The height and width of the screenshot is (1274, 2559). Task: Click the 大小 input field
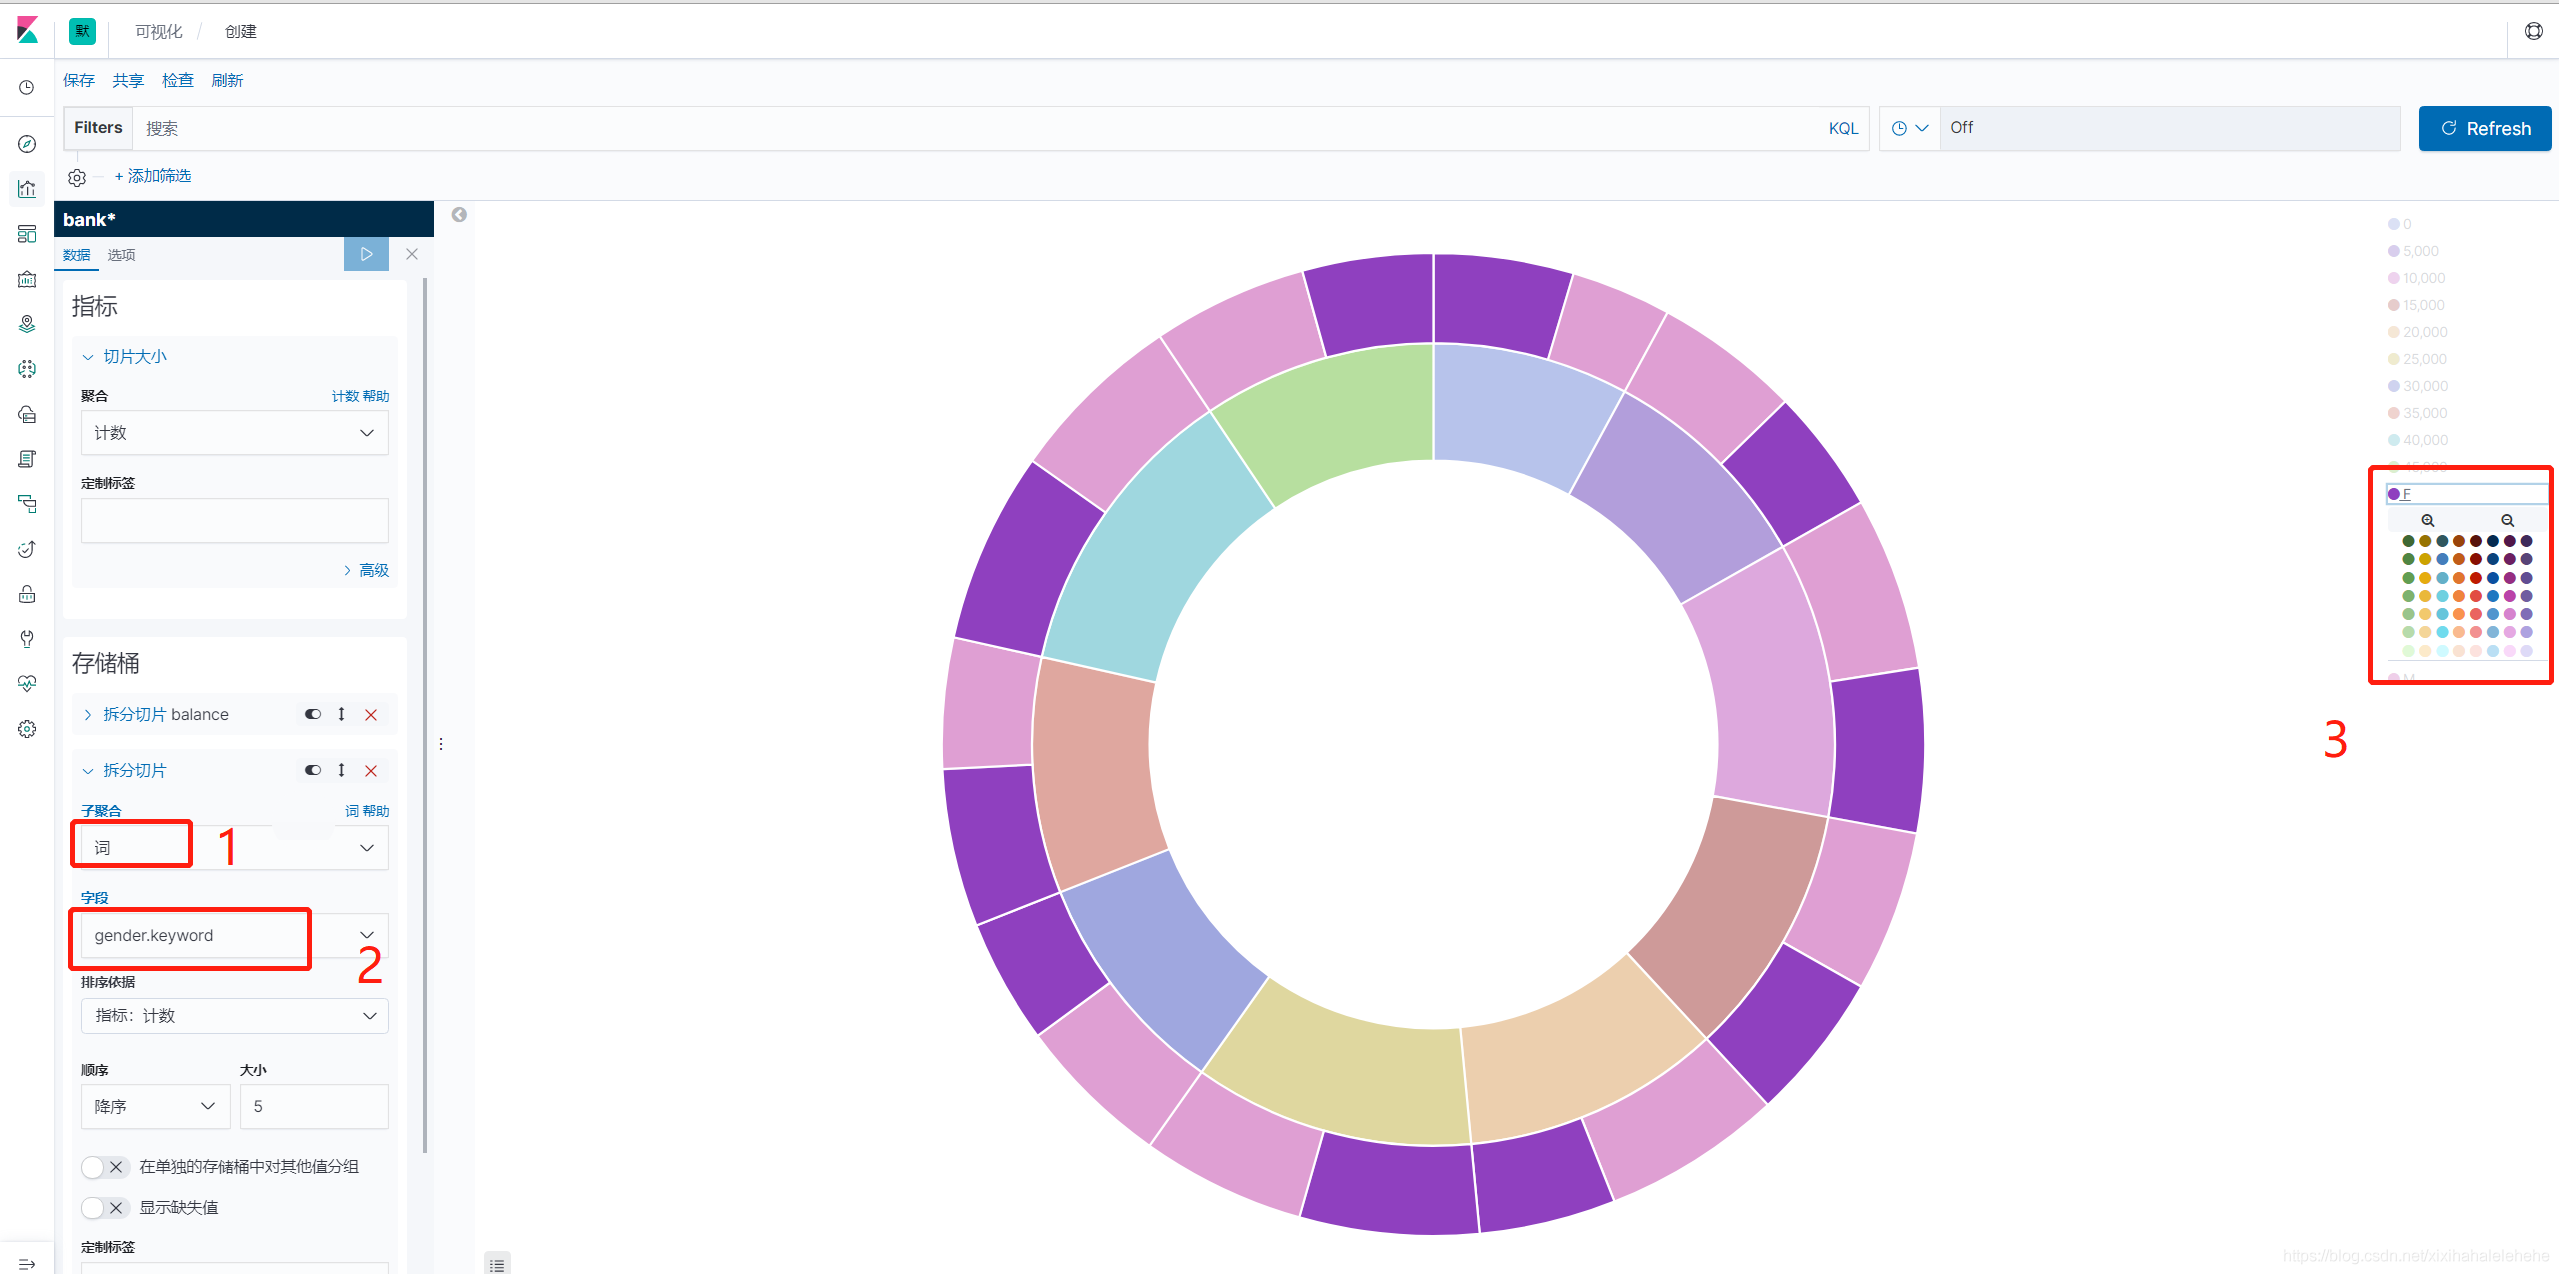coord(315,1106)
